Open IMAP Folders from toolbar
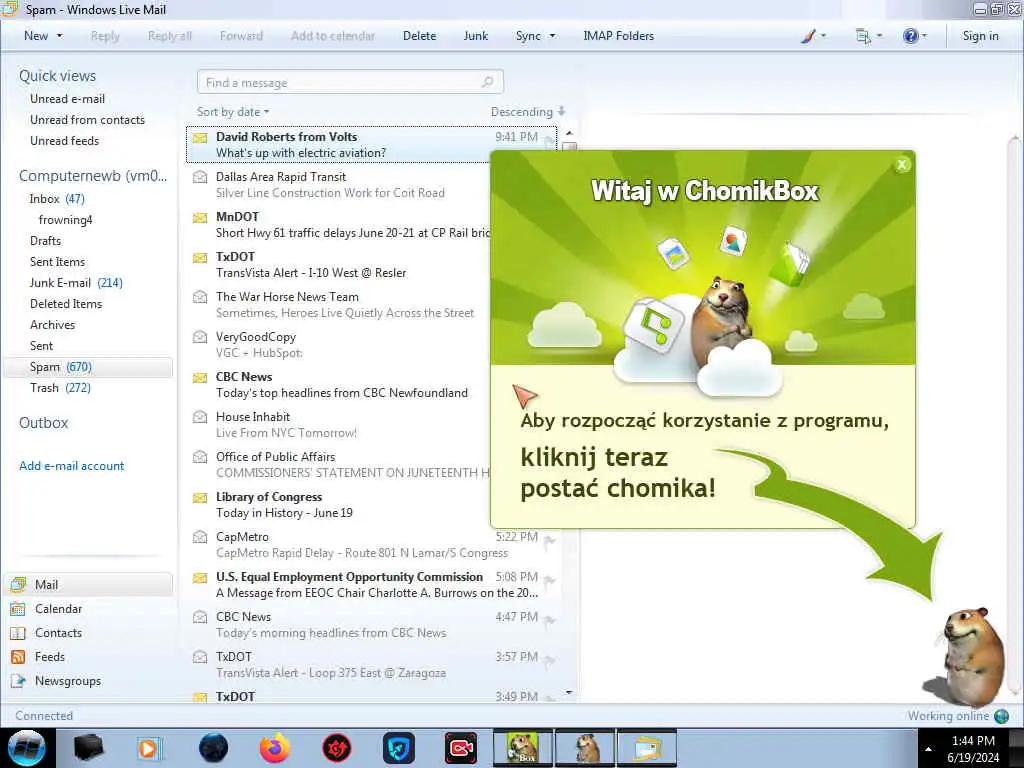 [618, 36]
